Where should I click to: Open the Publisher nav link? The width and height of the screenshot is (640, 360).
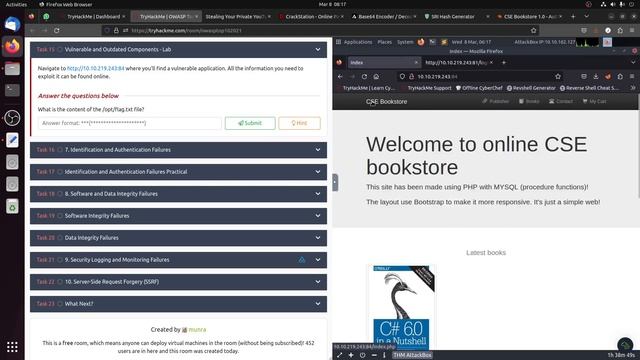[x=496, y=101]
